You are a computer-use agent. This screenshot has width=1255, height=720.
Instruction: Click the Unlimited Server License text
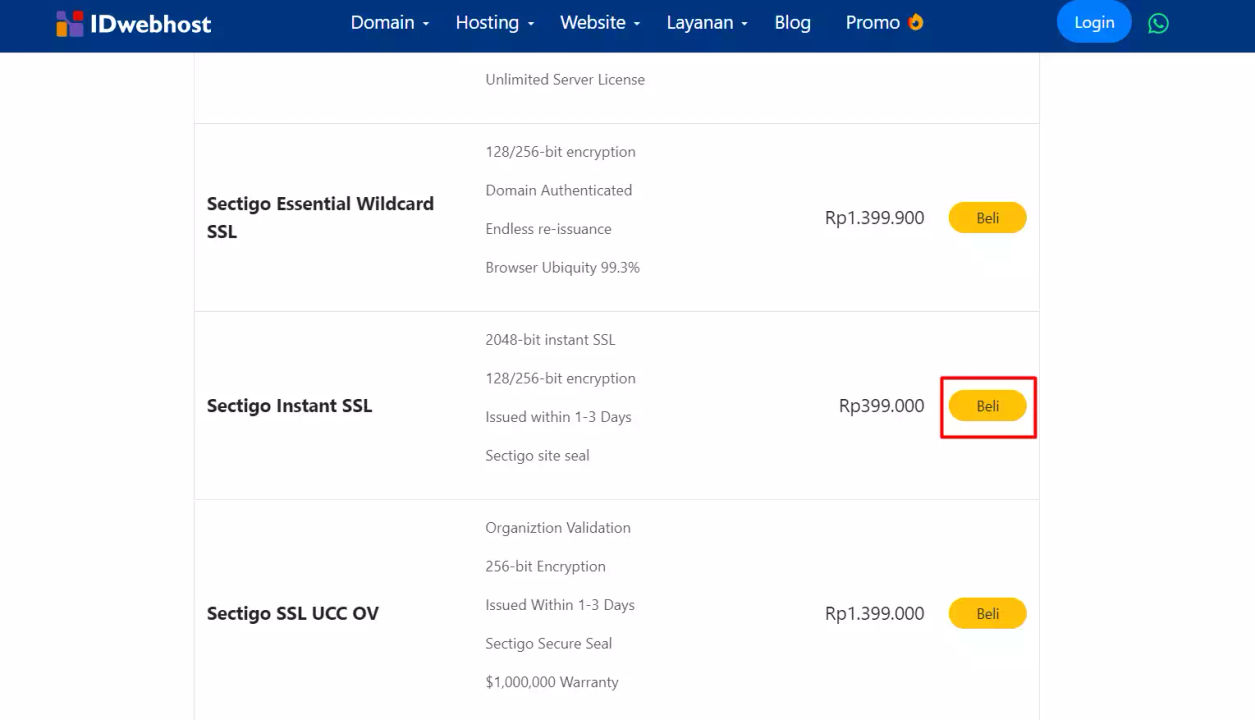click(x=565, y=79)
